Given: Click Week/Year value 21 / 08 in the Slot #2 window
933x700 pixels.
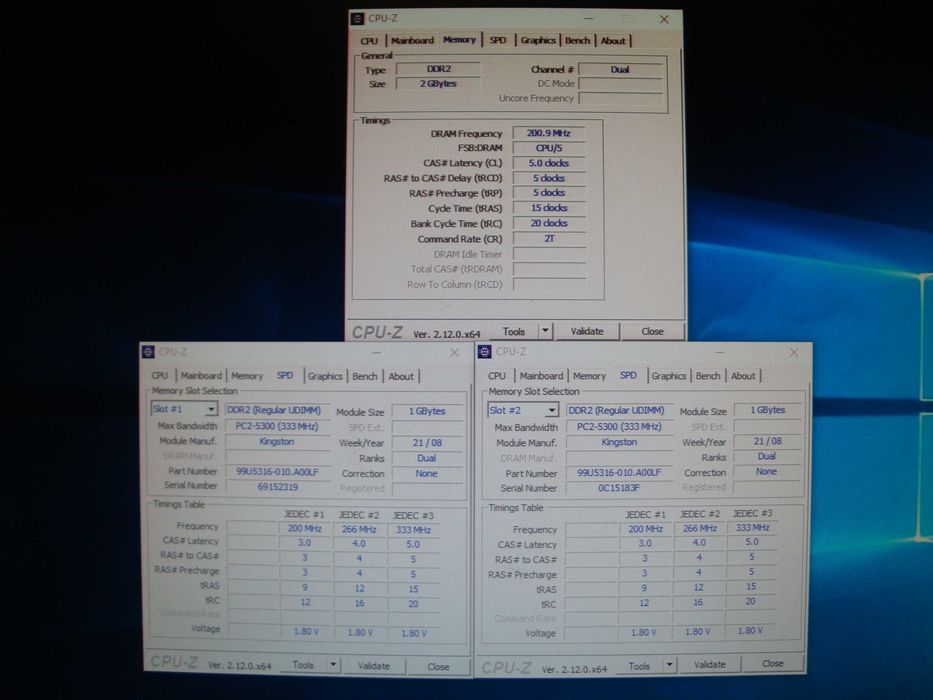Looking at the screenshot, I should tap(768, 441).
